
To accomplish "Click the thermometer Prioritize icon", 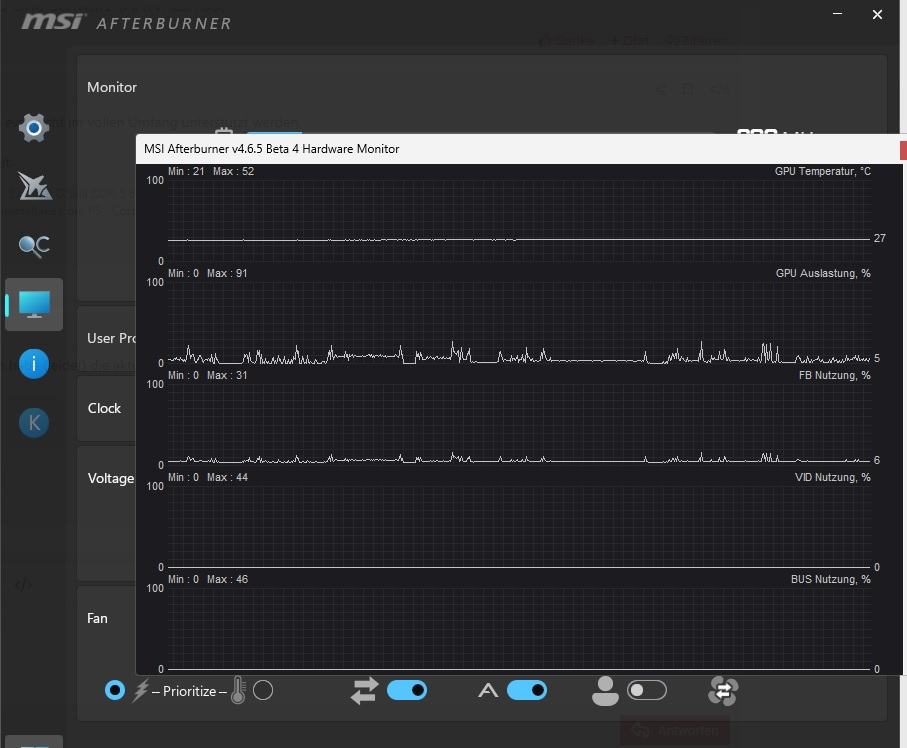I will click(x=238, y=690).
